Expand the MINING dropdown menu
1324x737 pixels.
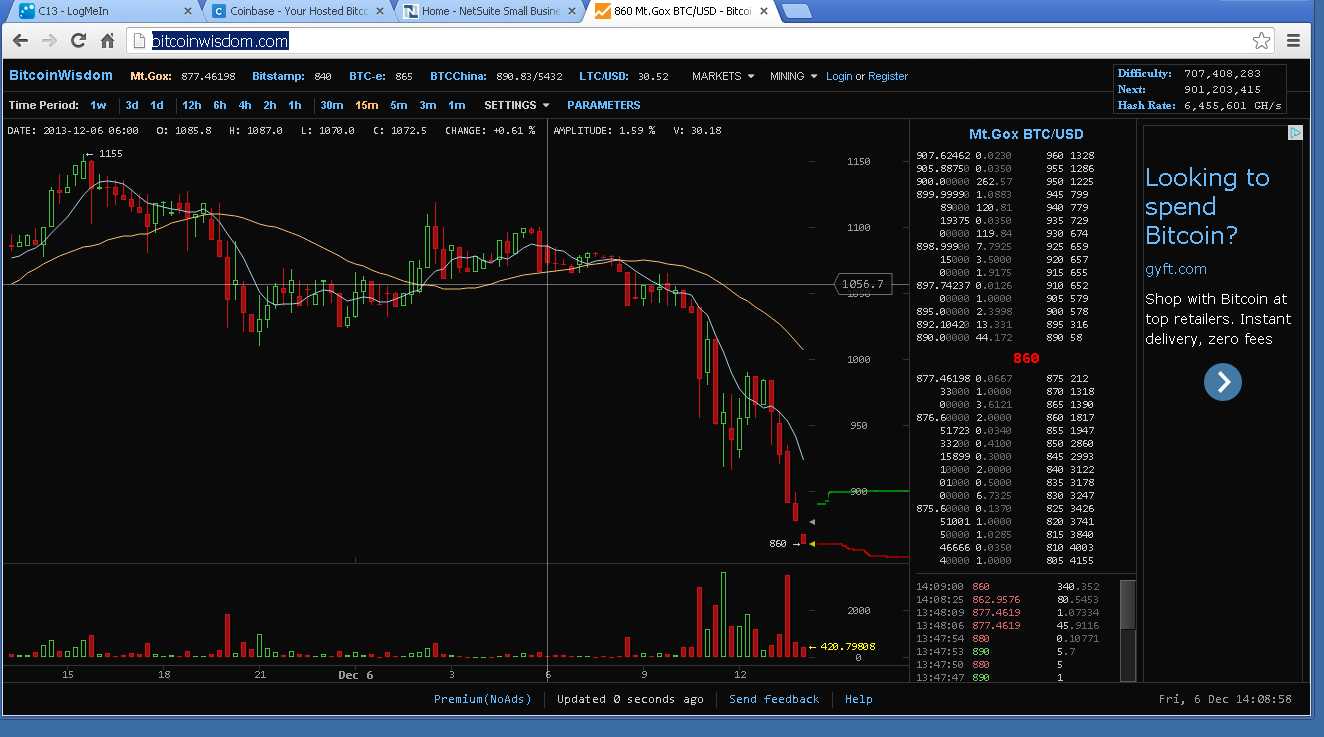(x=794, y=76)
